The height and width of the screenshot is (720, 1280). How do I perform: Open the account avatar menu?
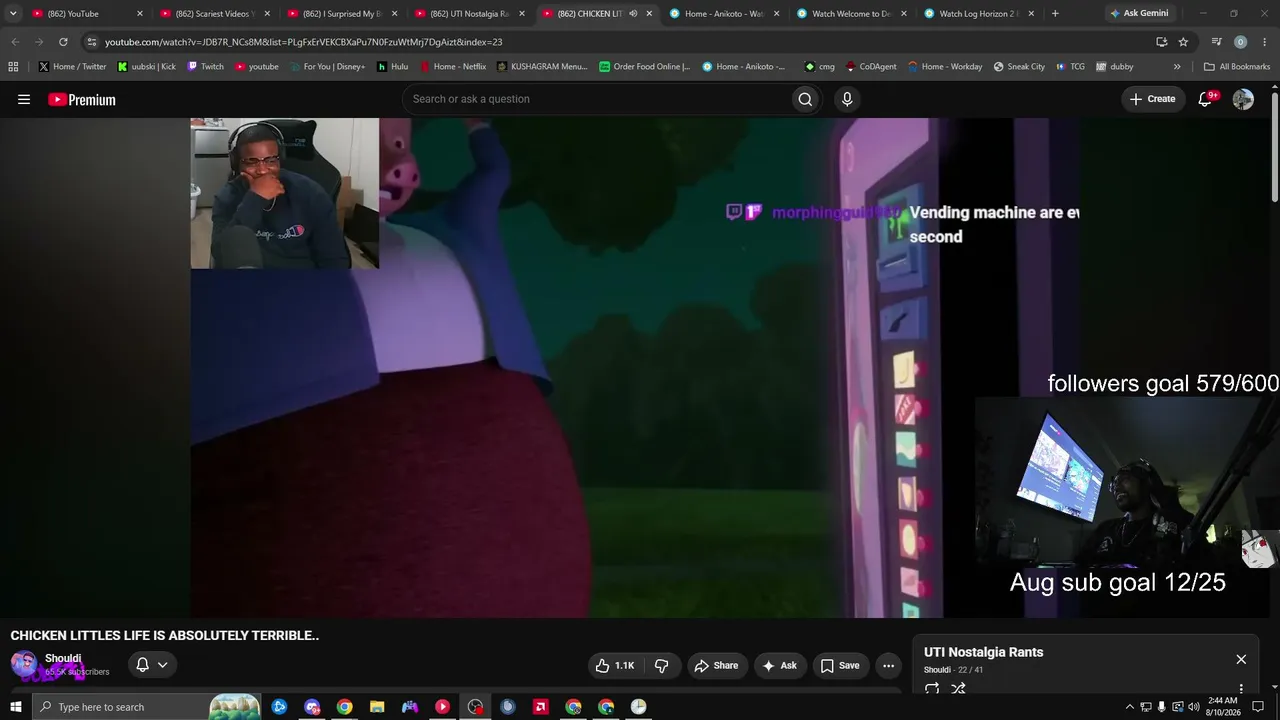click(x=1243, y=99)
